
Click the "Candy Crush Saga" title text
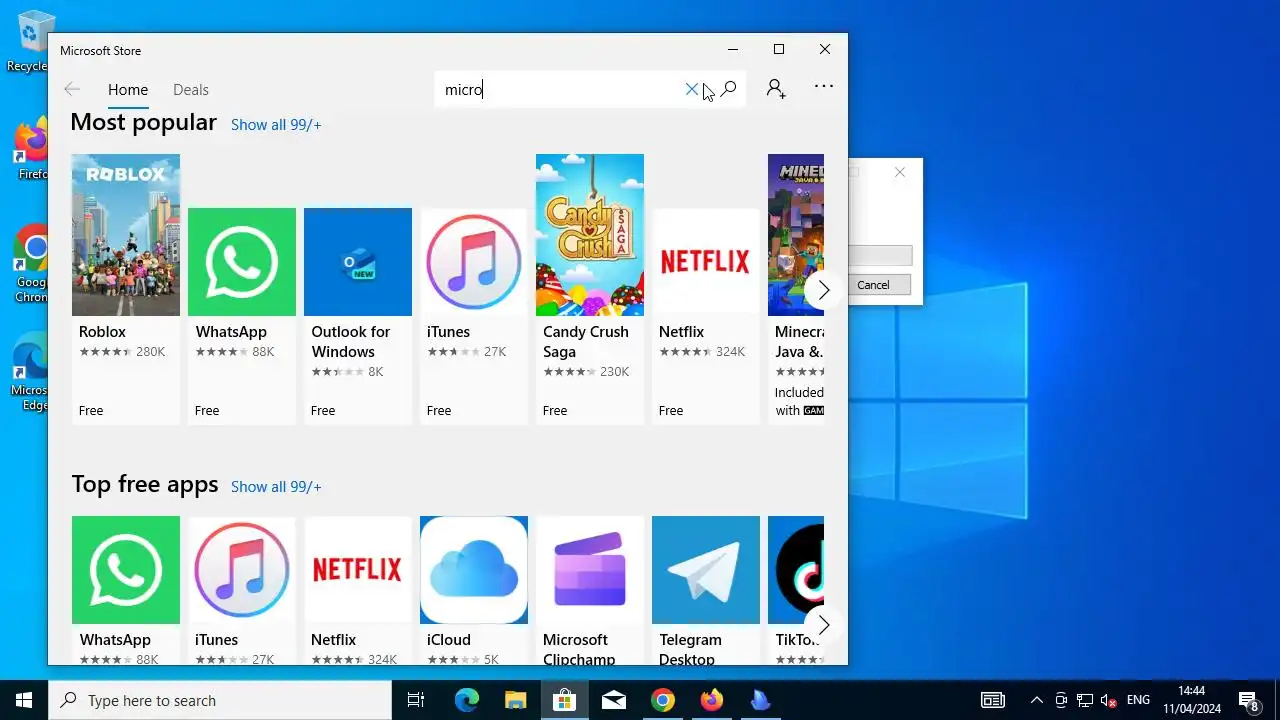[586, 342]
